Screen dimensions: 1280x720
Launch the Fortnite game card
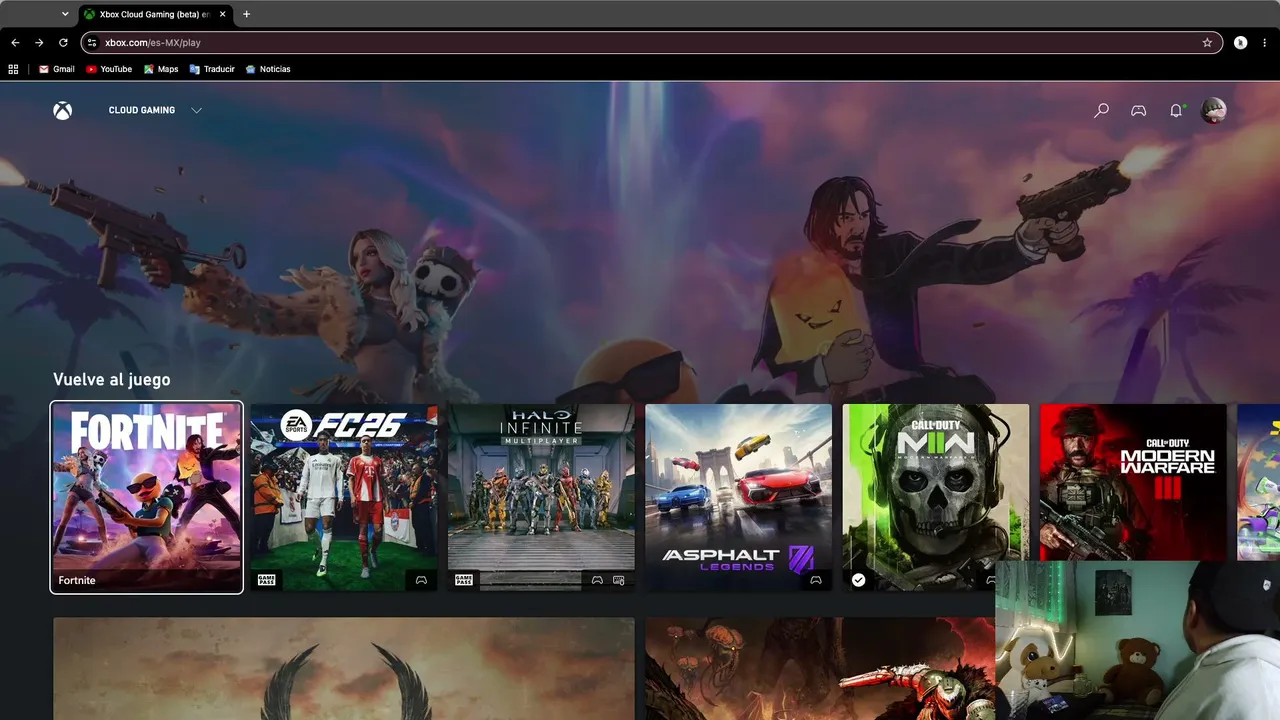coord(147,498)
